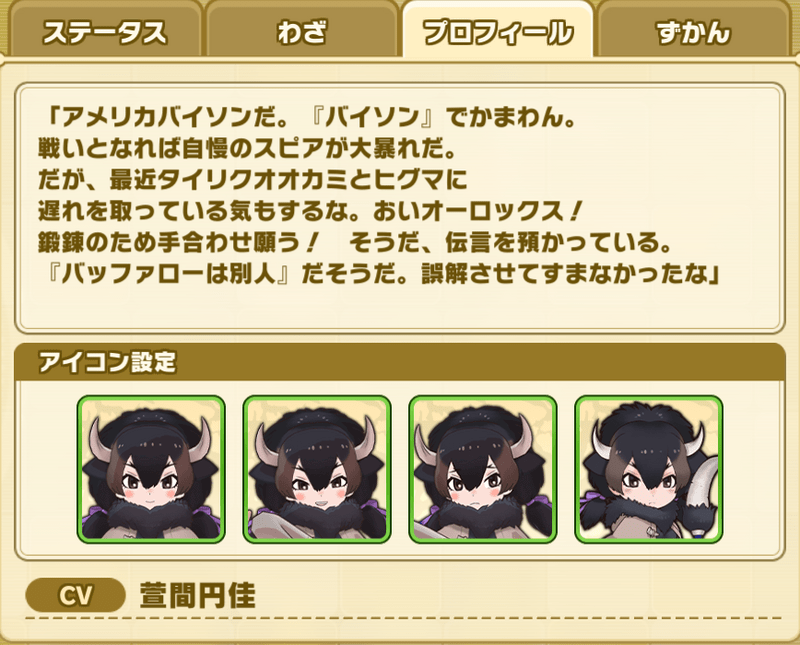Click the CV badge label
800x645 pixels.
point(76,595)
